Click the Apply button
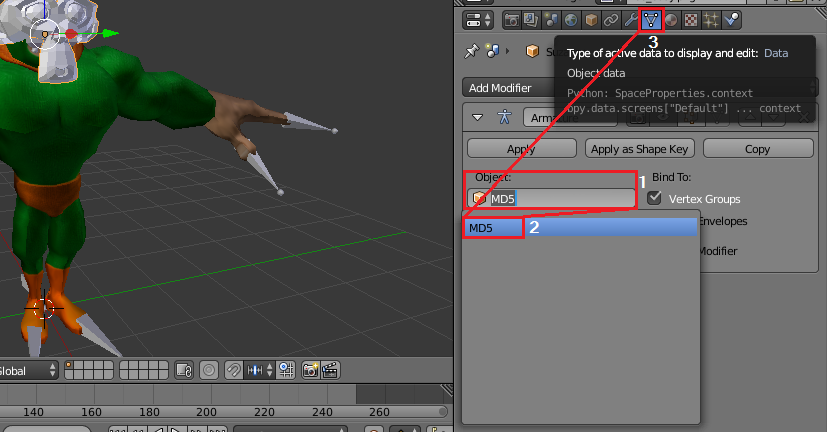Viewport: 827px width, 432px height. 522,149
